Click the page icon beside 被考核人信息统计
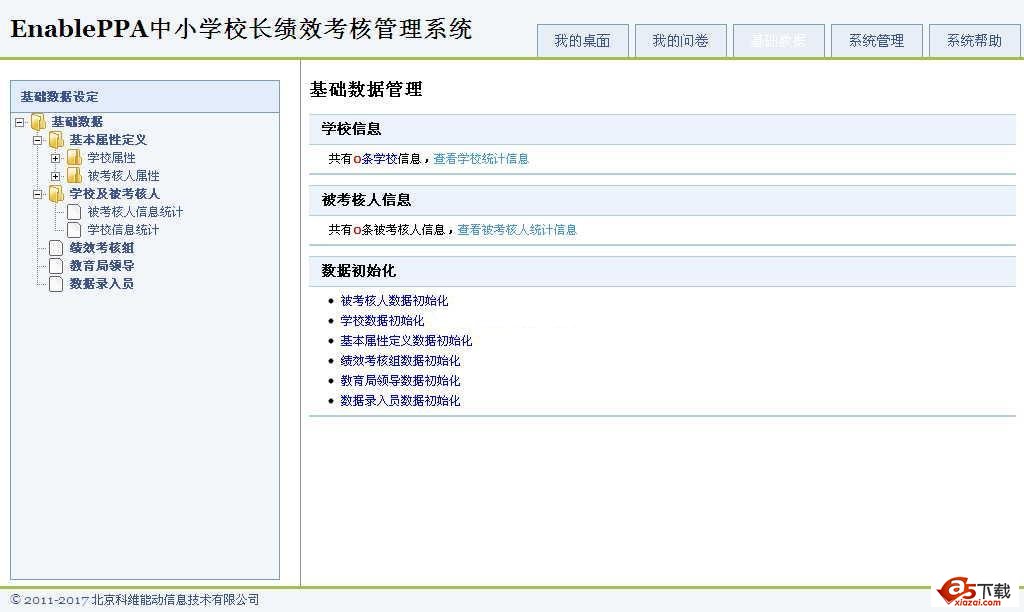This screenshot has width=1024, height=612. [x=74, y=212]
